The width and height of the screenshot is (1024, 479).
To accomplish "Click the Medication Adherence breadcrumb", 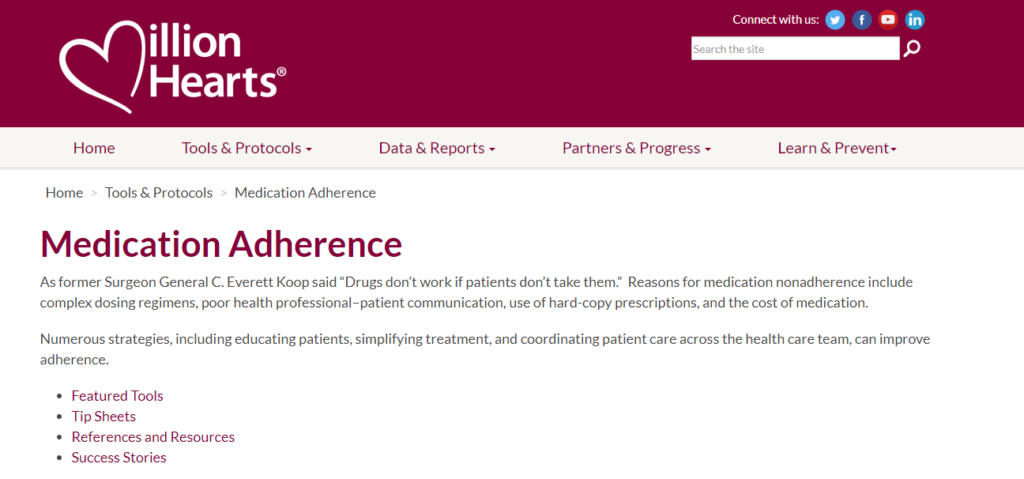I will (x=305, y=193).
